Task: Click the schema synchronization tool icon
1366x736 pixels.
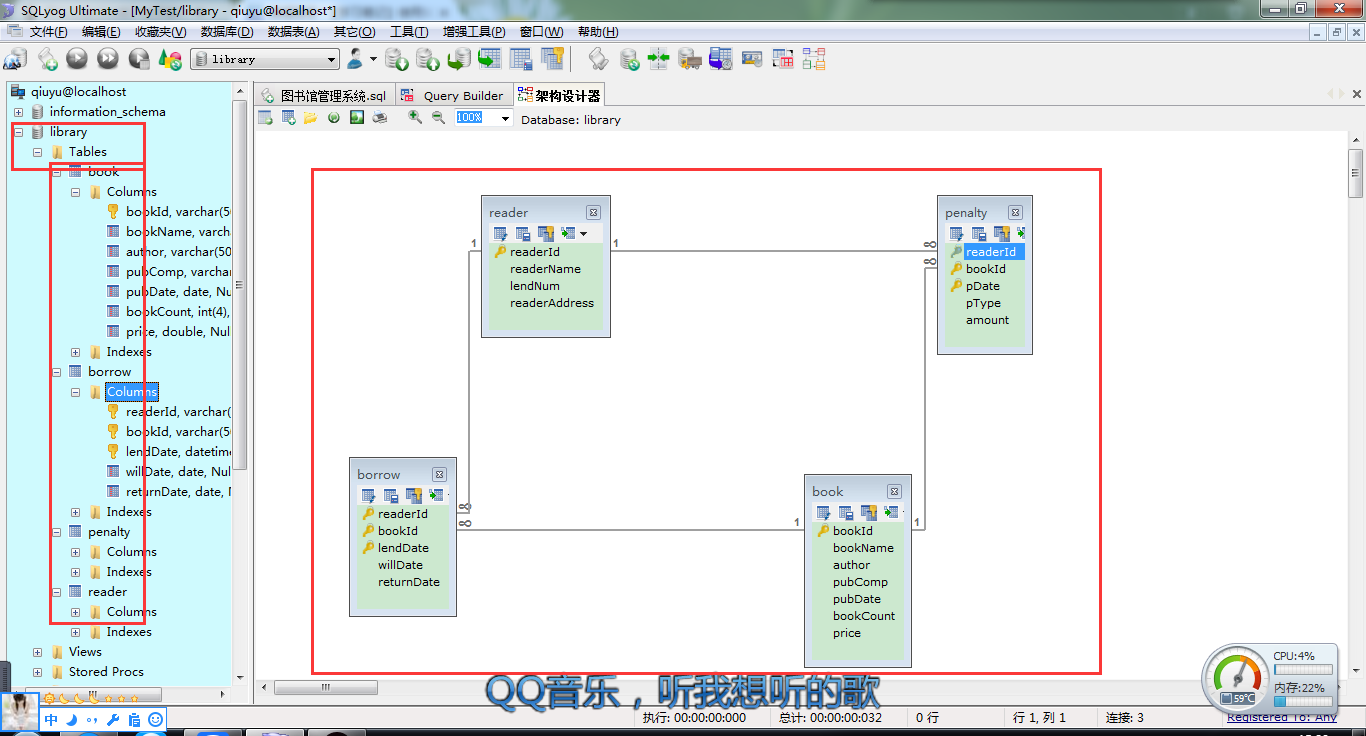Action: click(x=659, y=59)
